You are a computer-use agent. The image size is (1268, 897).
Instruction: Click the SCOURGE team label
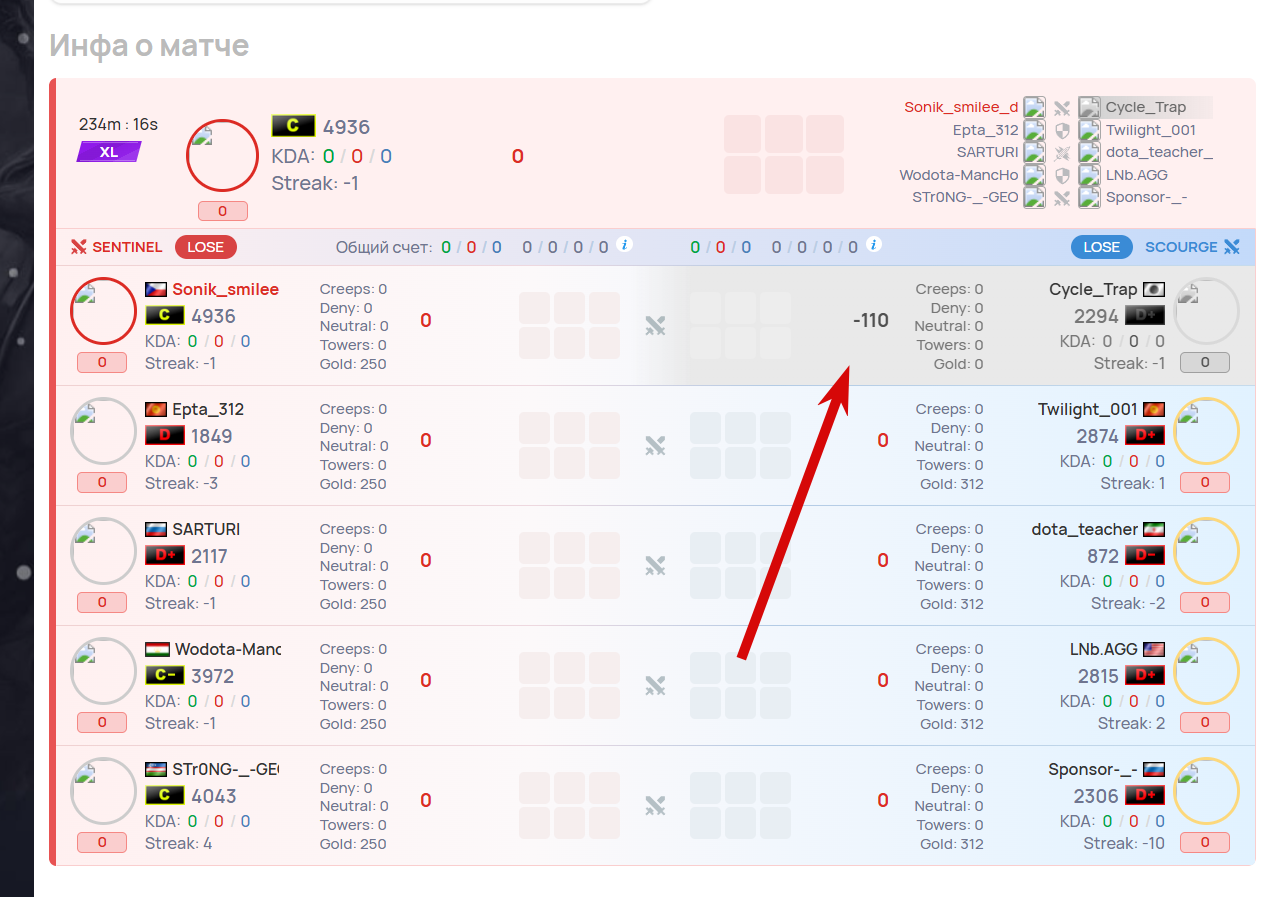coord(1181,247)
